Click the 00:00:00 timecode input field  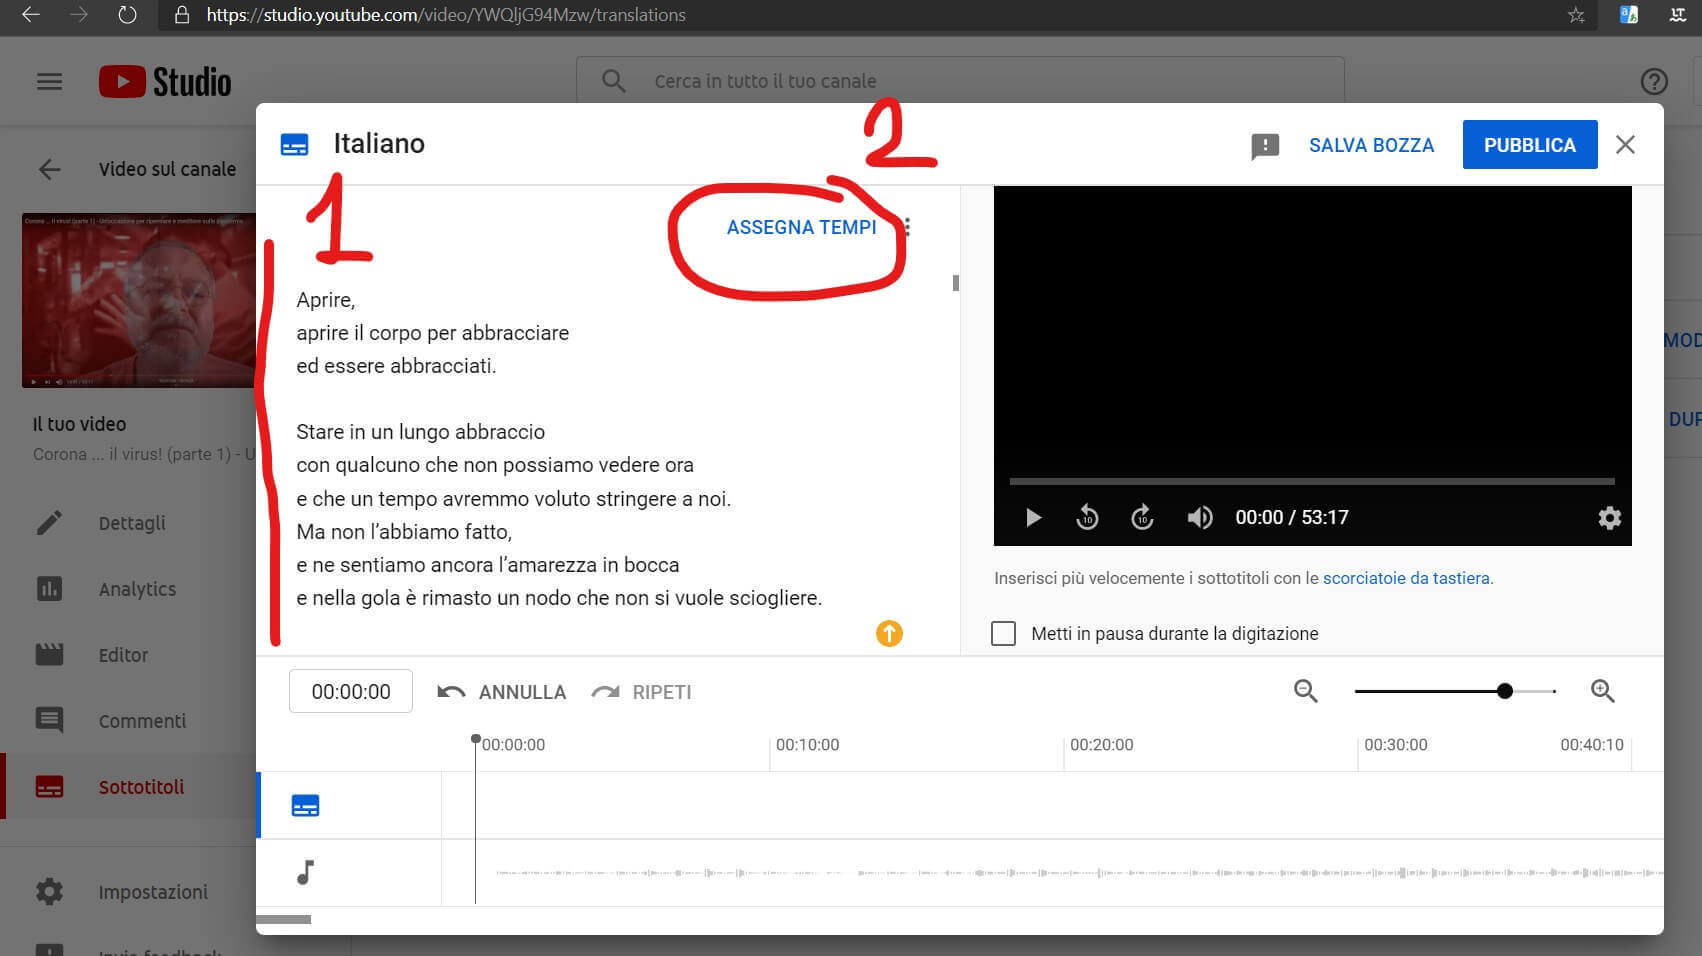351,691
